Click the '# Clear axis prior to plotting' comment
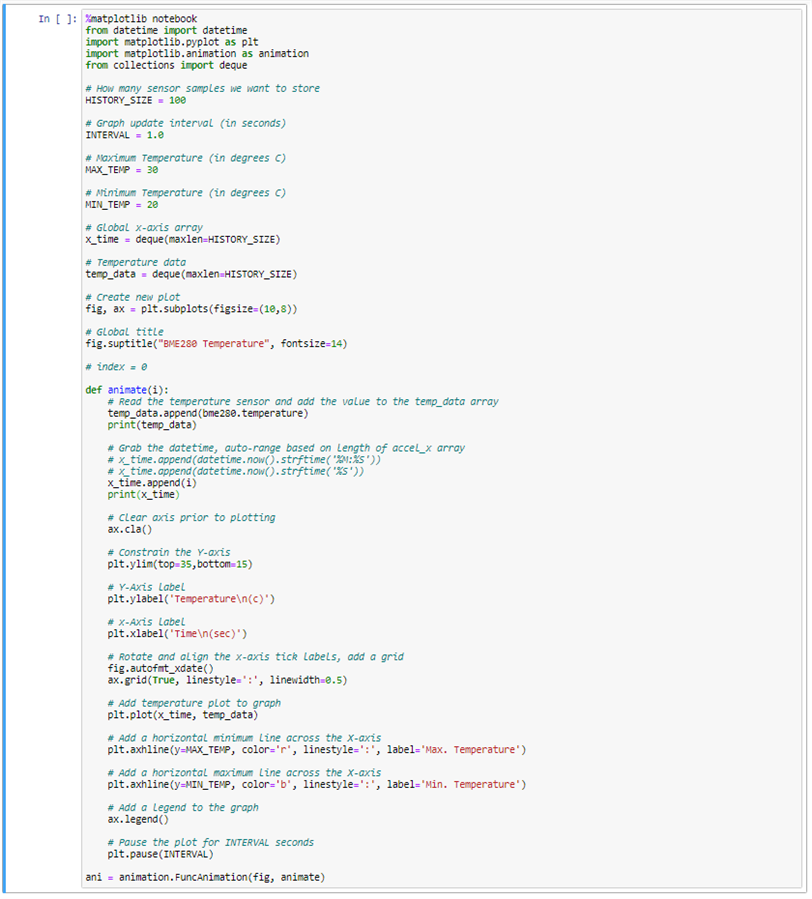 pos(192,518)
